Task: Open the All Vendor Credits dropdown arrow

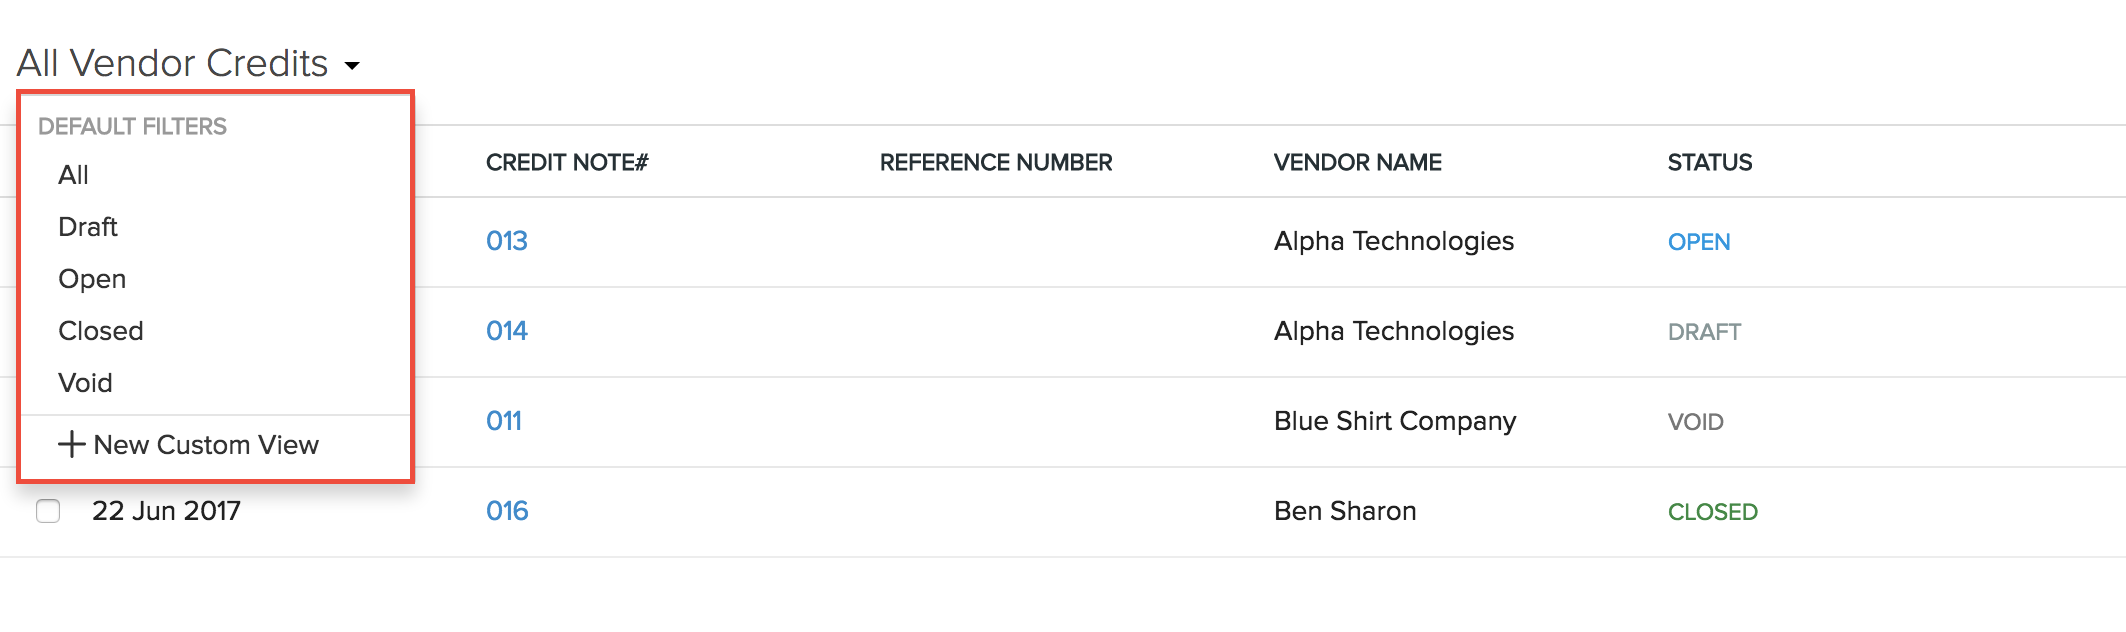Action: click(x=352, y=64)
